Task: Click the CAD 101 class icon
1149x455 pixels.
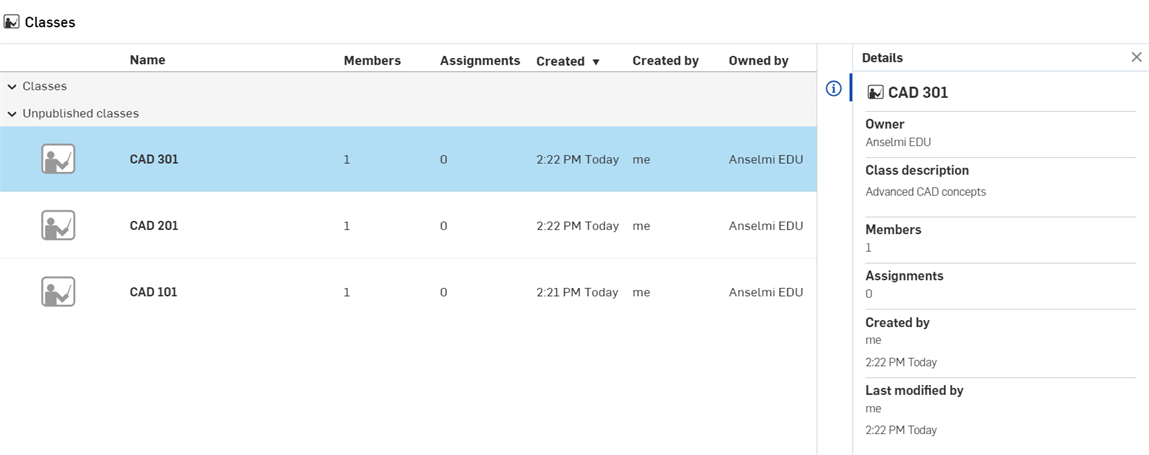Action: 58,292
